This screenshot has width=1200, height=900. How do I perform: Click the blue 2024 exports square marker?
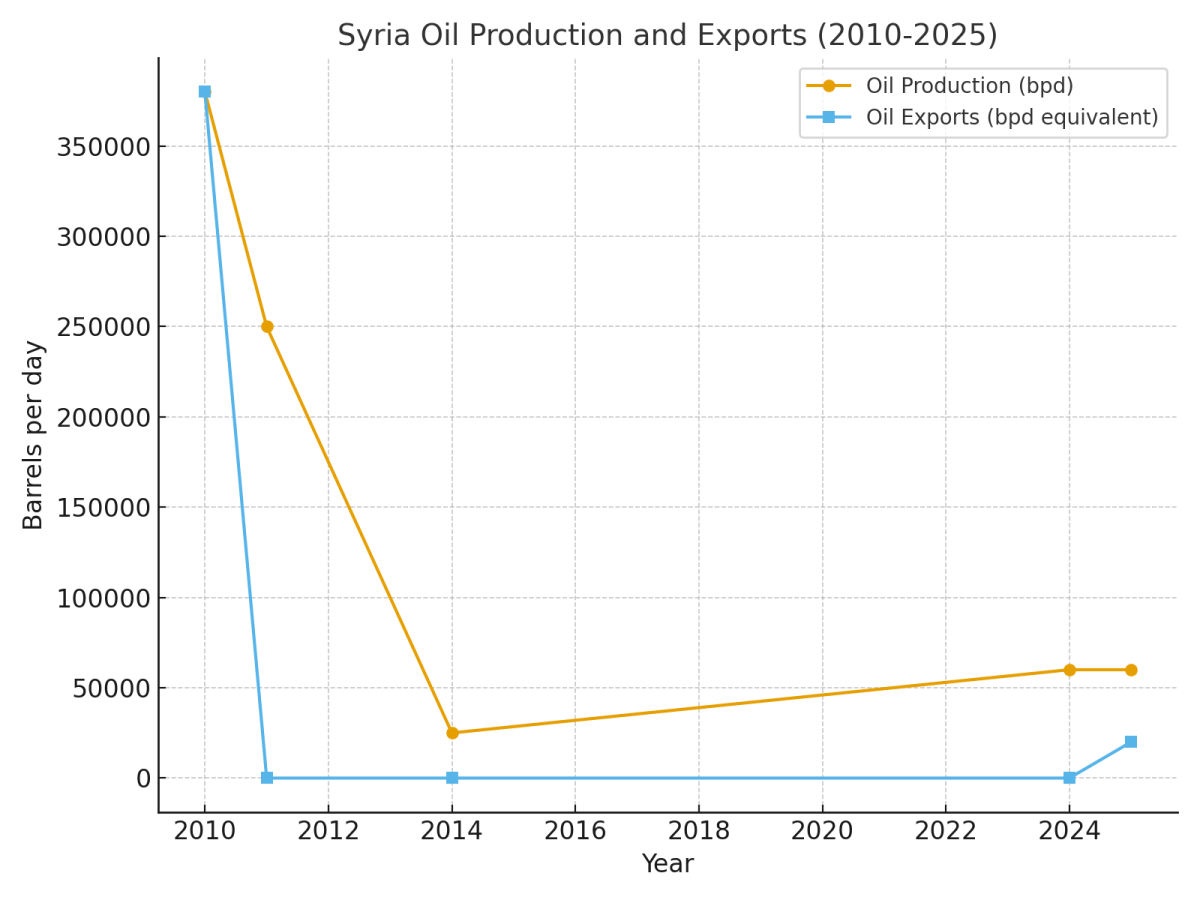point(1069,778)
